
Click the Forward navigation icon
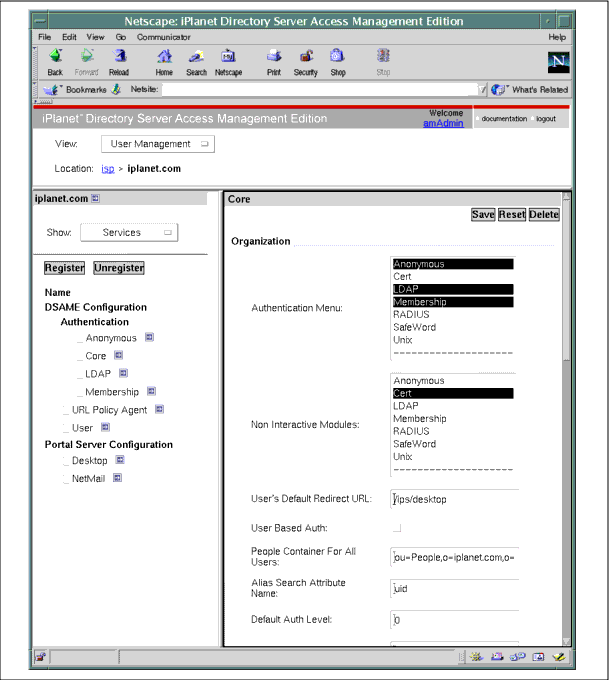87,56
